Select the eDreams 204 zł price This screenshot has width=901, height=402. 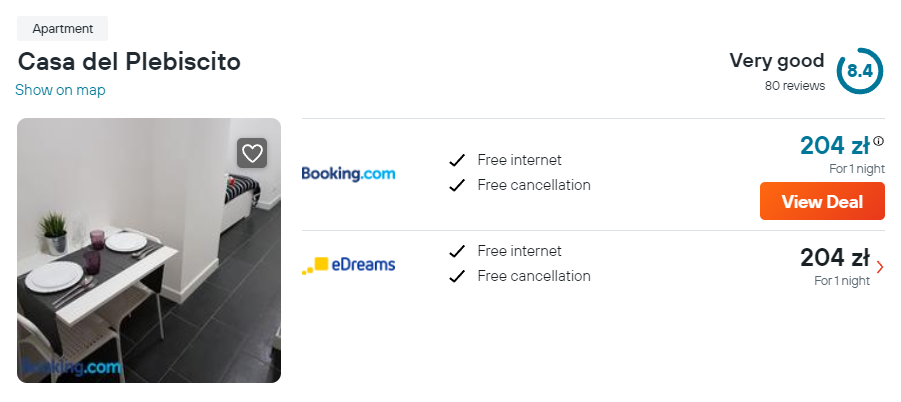coord(834,258)
